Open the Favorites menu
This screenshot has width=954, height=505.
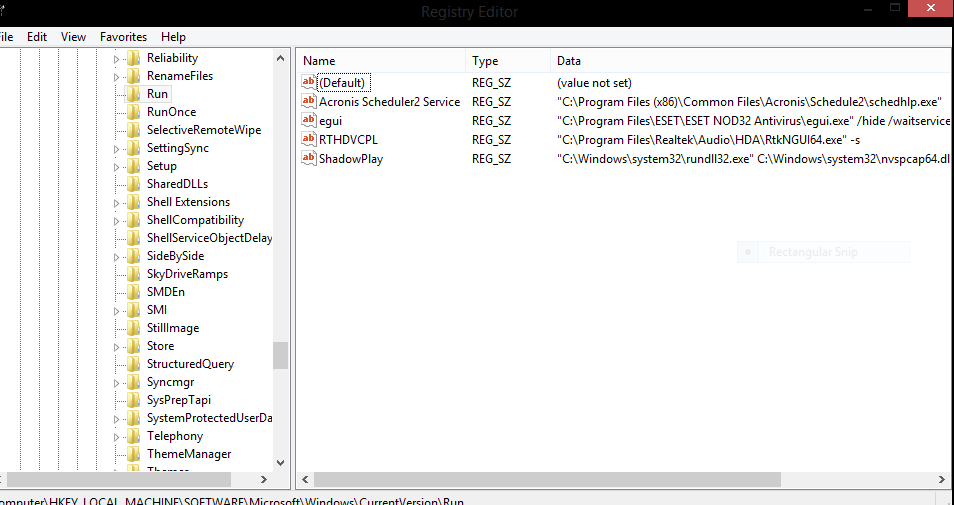coord(123,37)
